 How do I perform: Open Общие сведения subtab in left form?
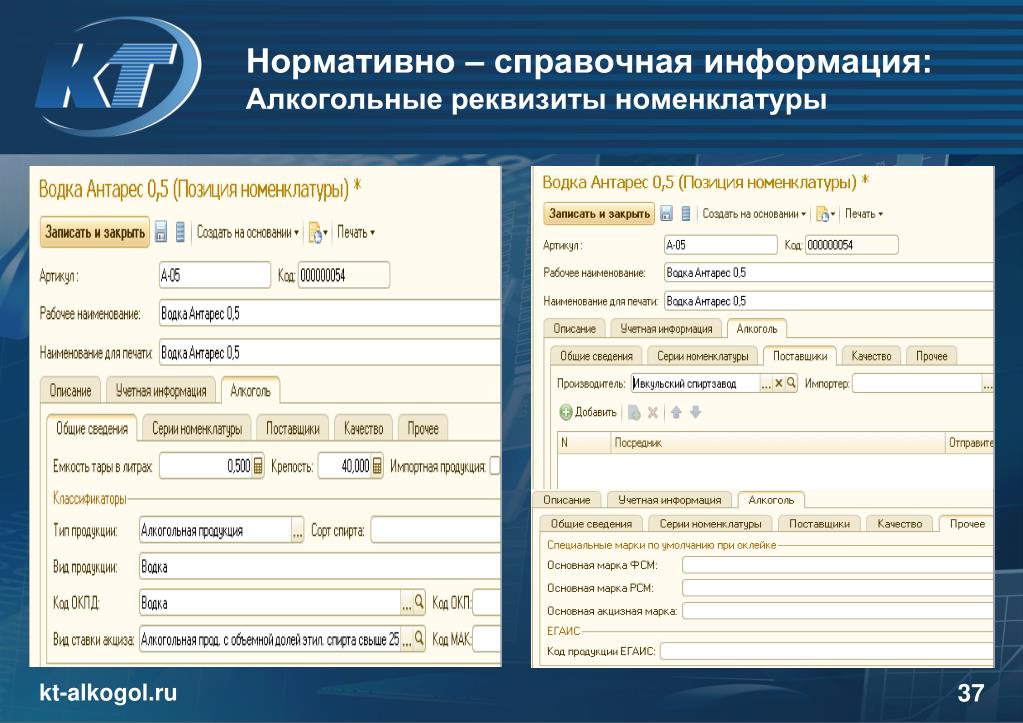click(92, 429)
